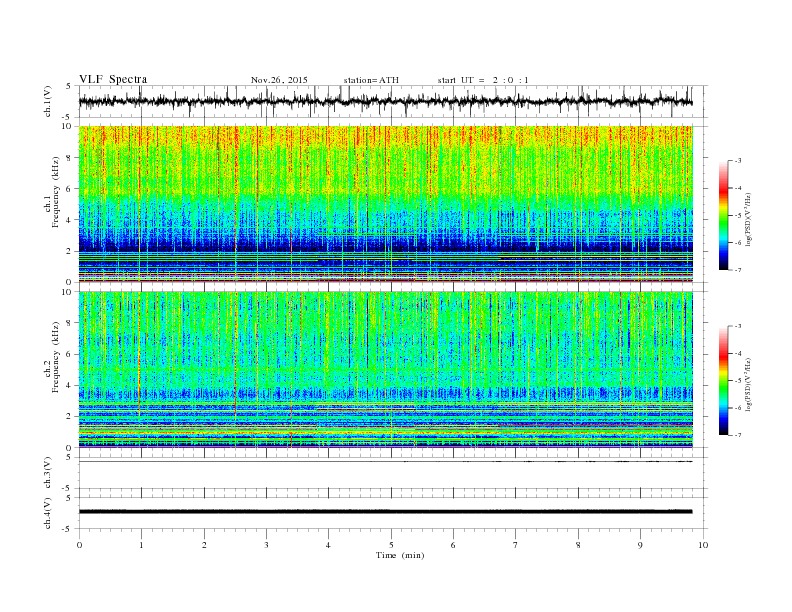
Task: Click the "-7" label on ch.1 color bar
Action: click(x=738, y=270)
